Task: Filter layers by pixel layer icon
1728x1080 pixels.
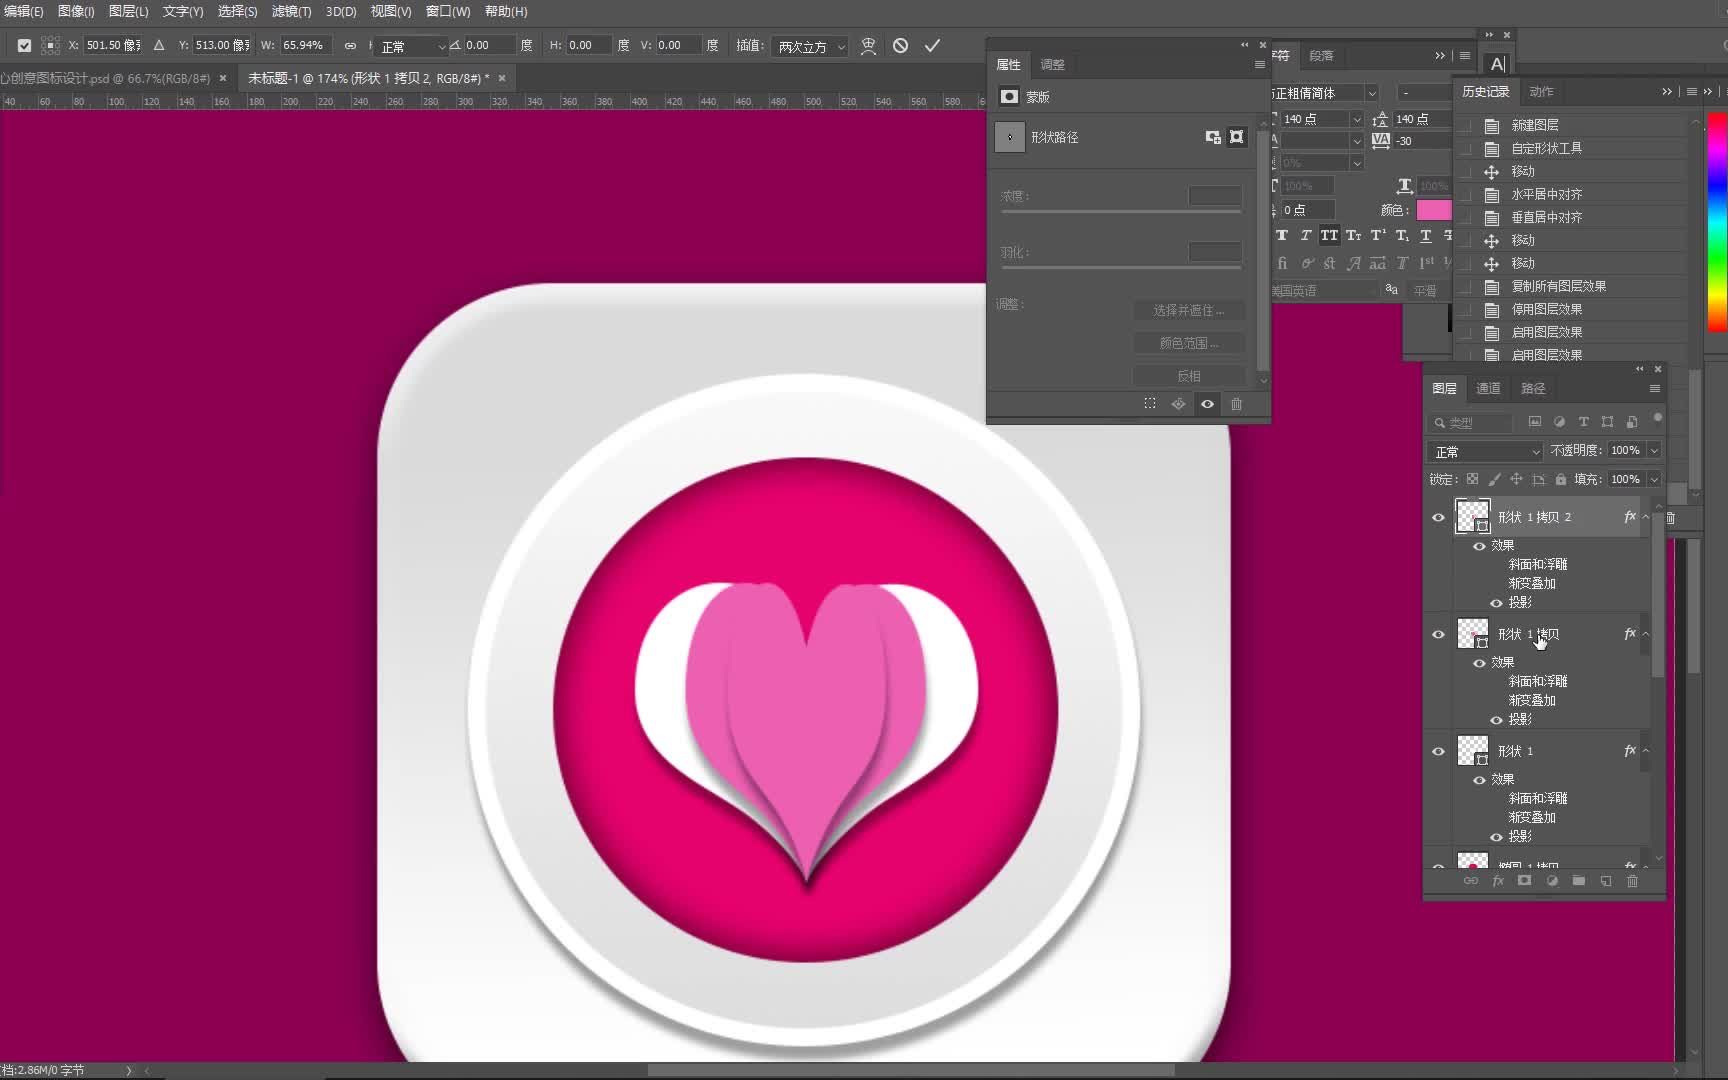Action: tap(1535, 422)
